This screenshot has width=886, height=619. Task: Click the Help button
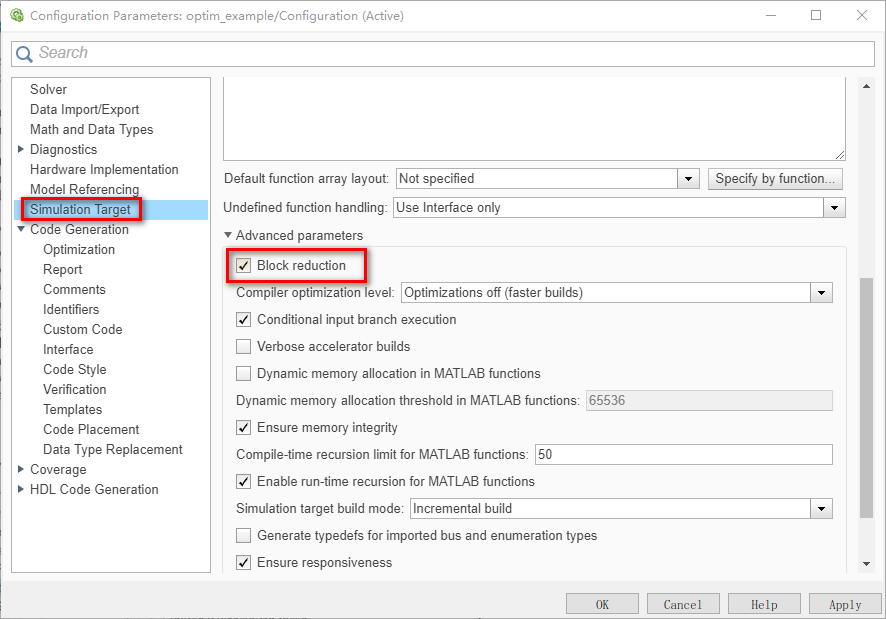764,604
